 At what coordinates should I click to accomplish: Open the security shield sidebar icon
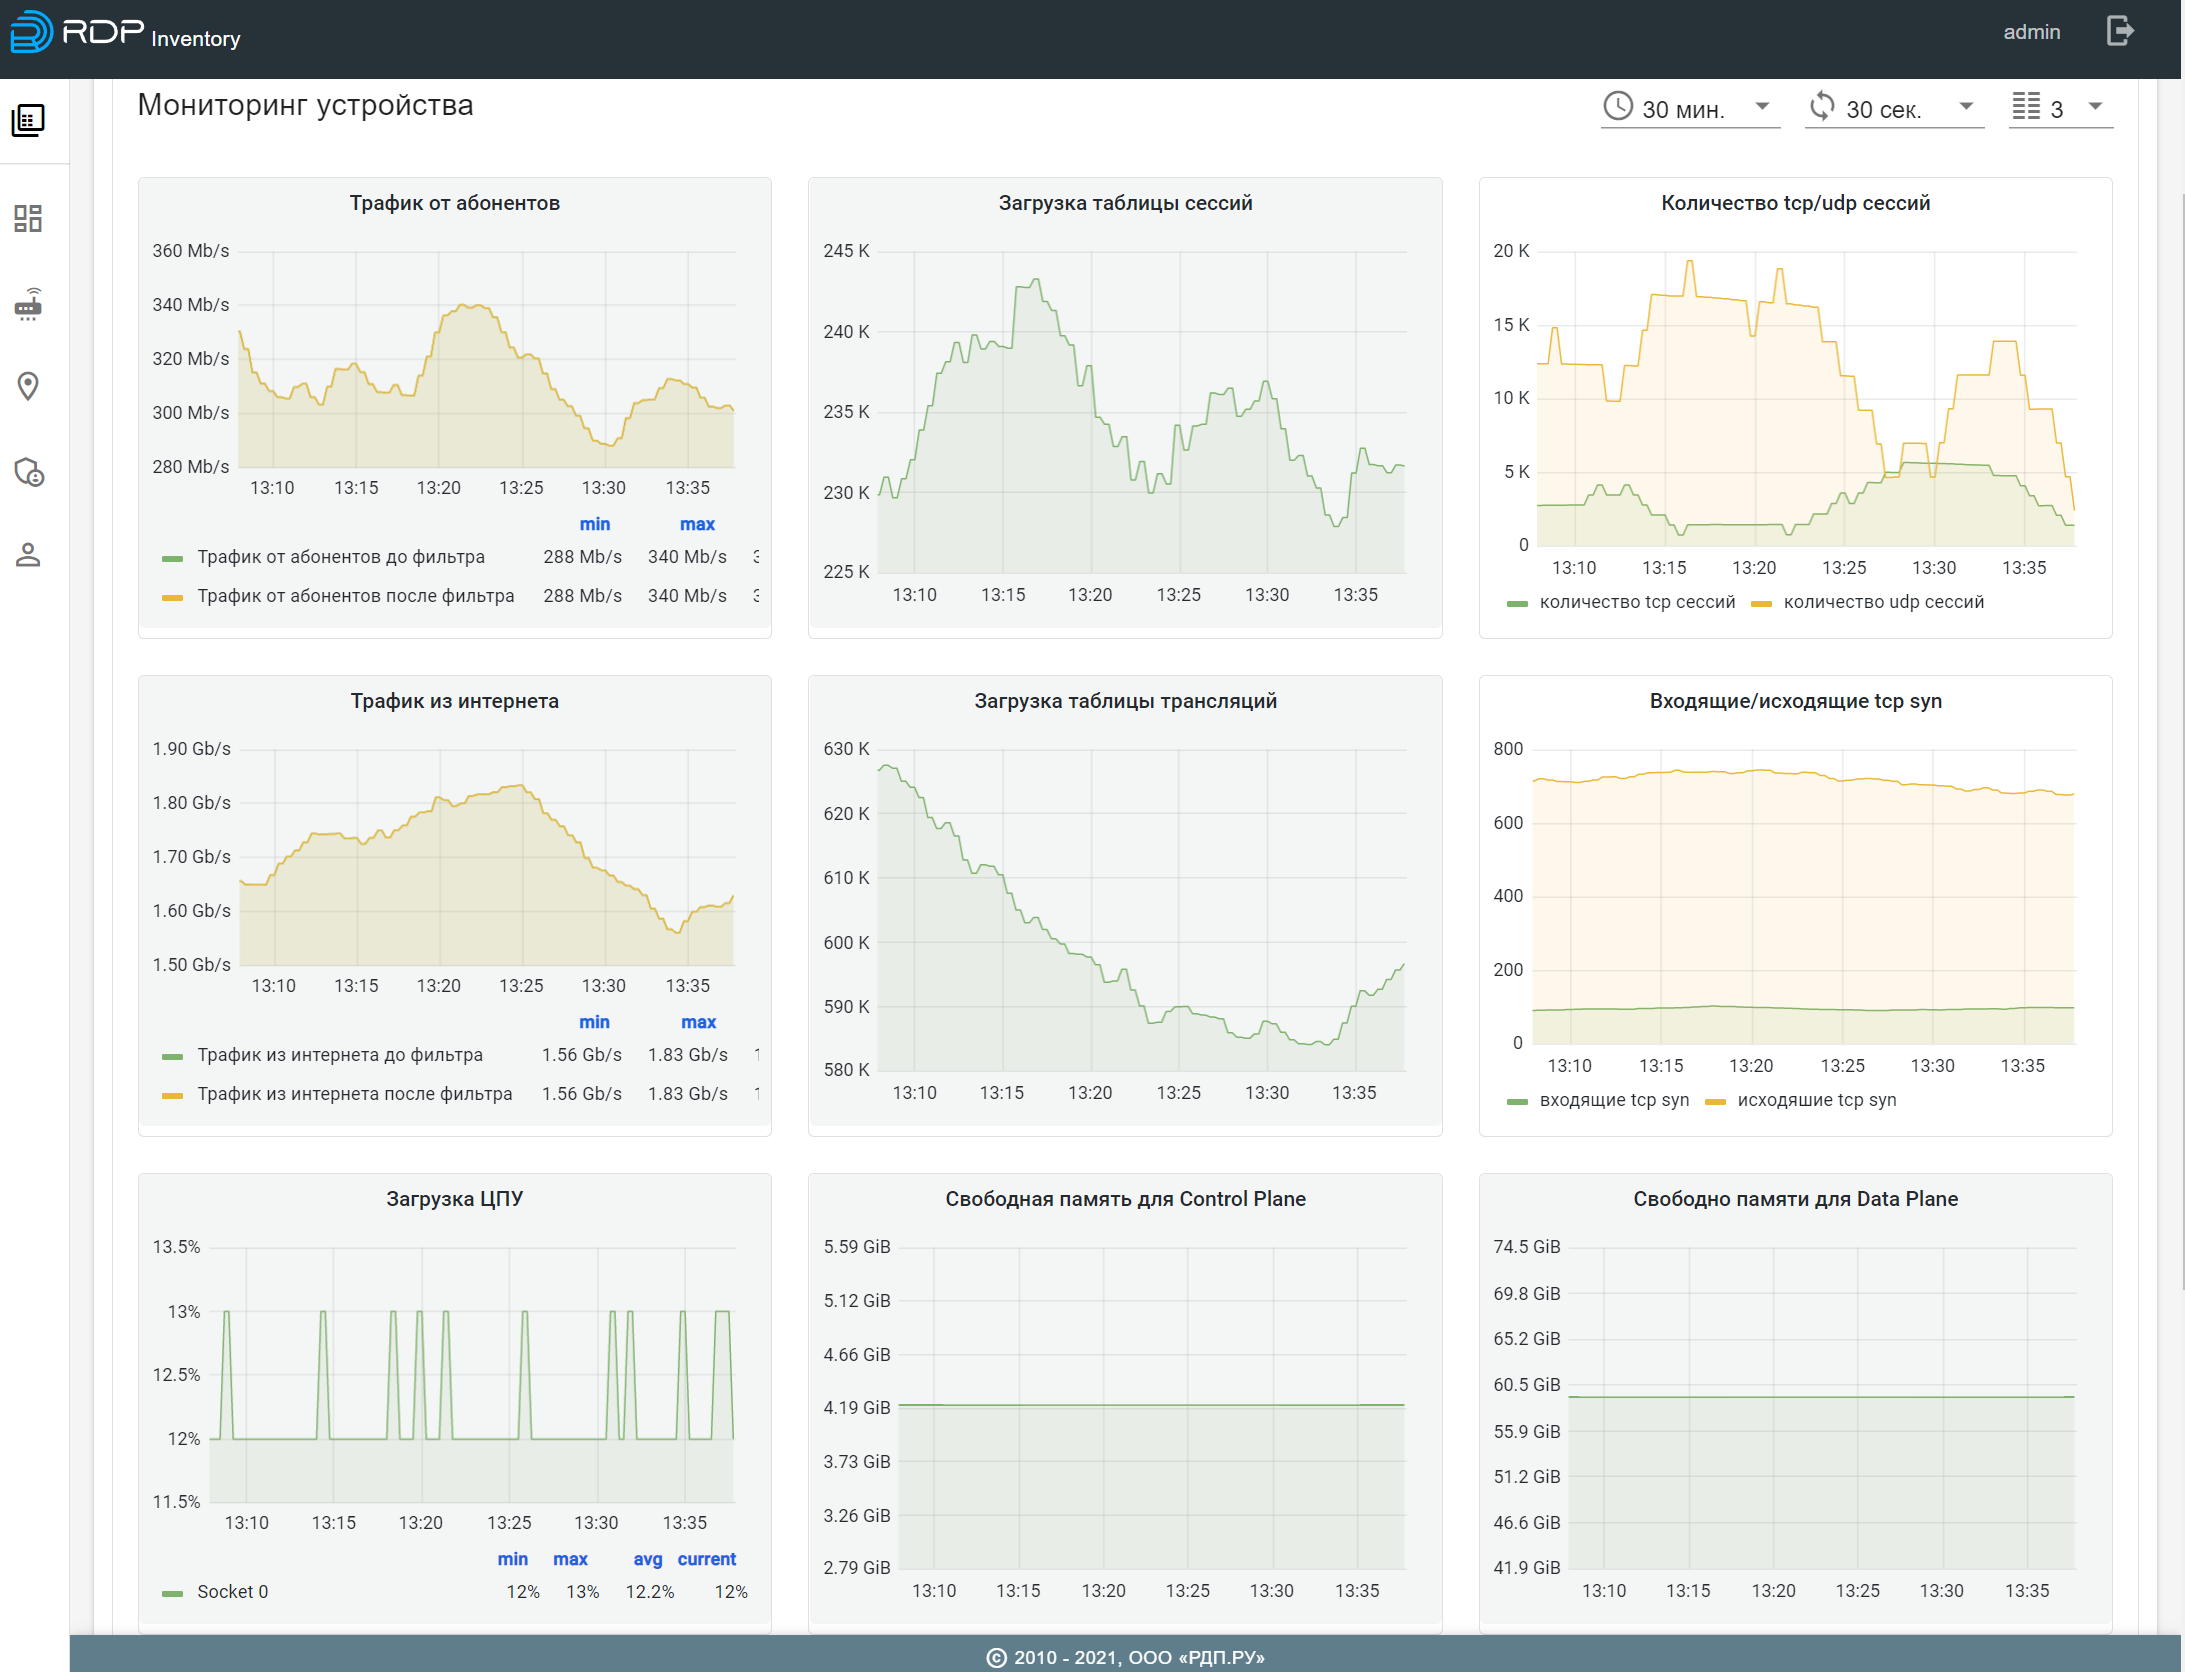(x=29, y=472)
